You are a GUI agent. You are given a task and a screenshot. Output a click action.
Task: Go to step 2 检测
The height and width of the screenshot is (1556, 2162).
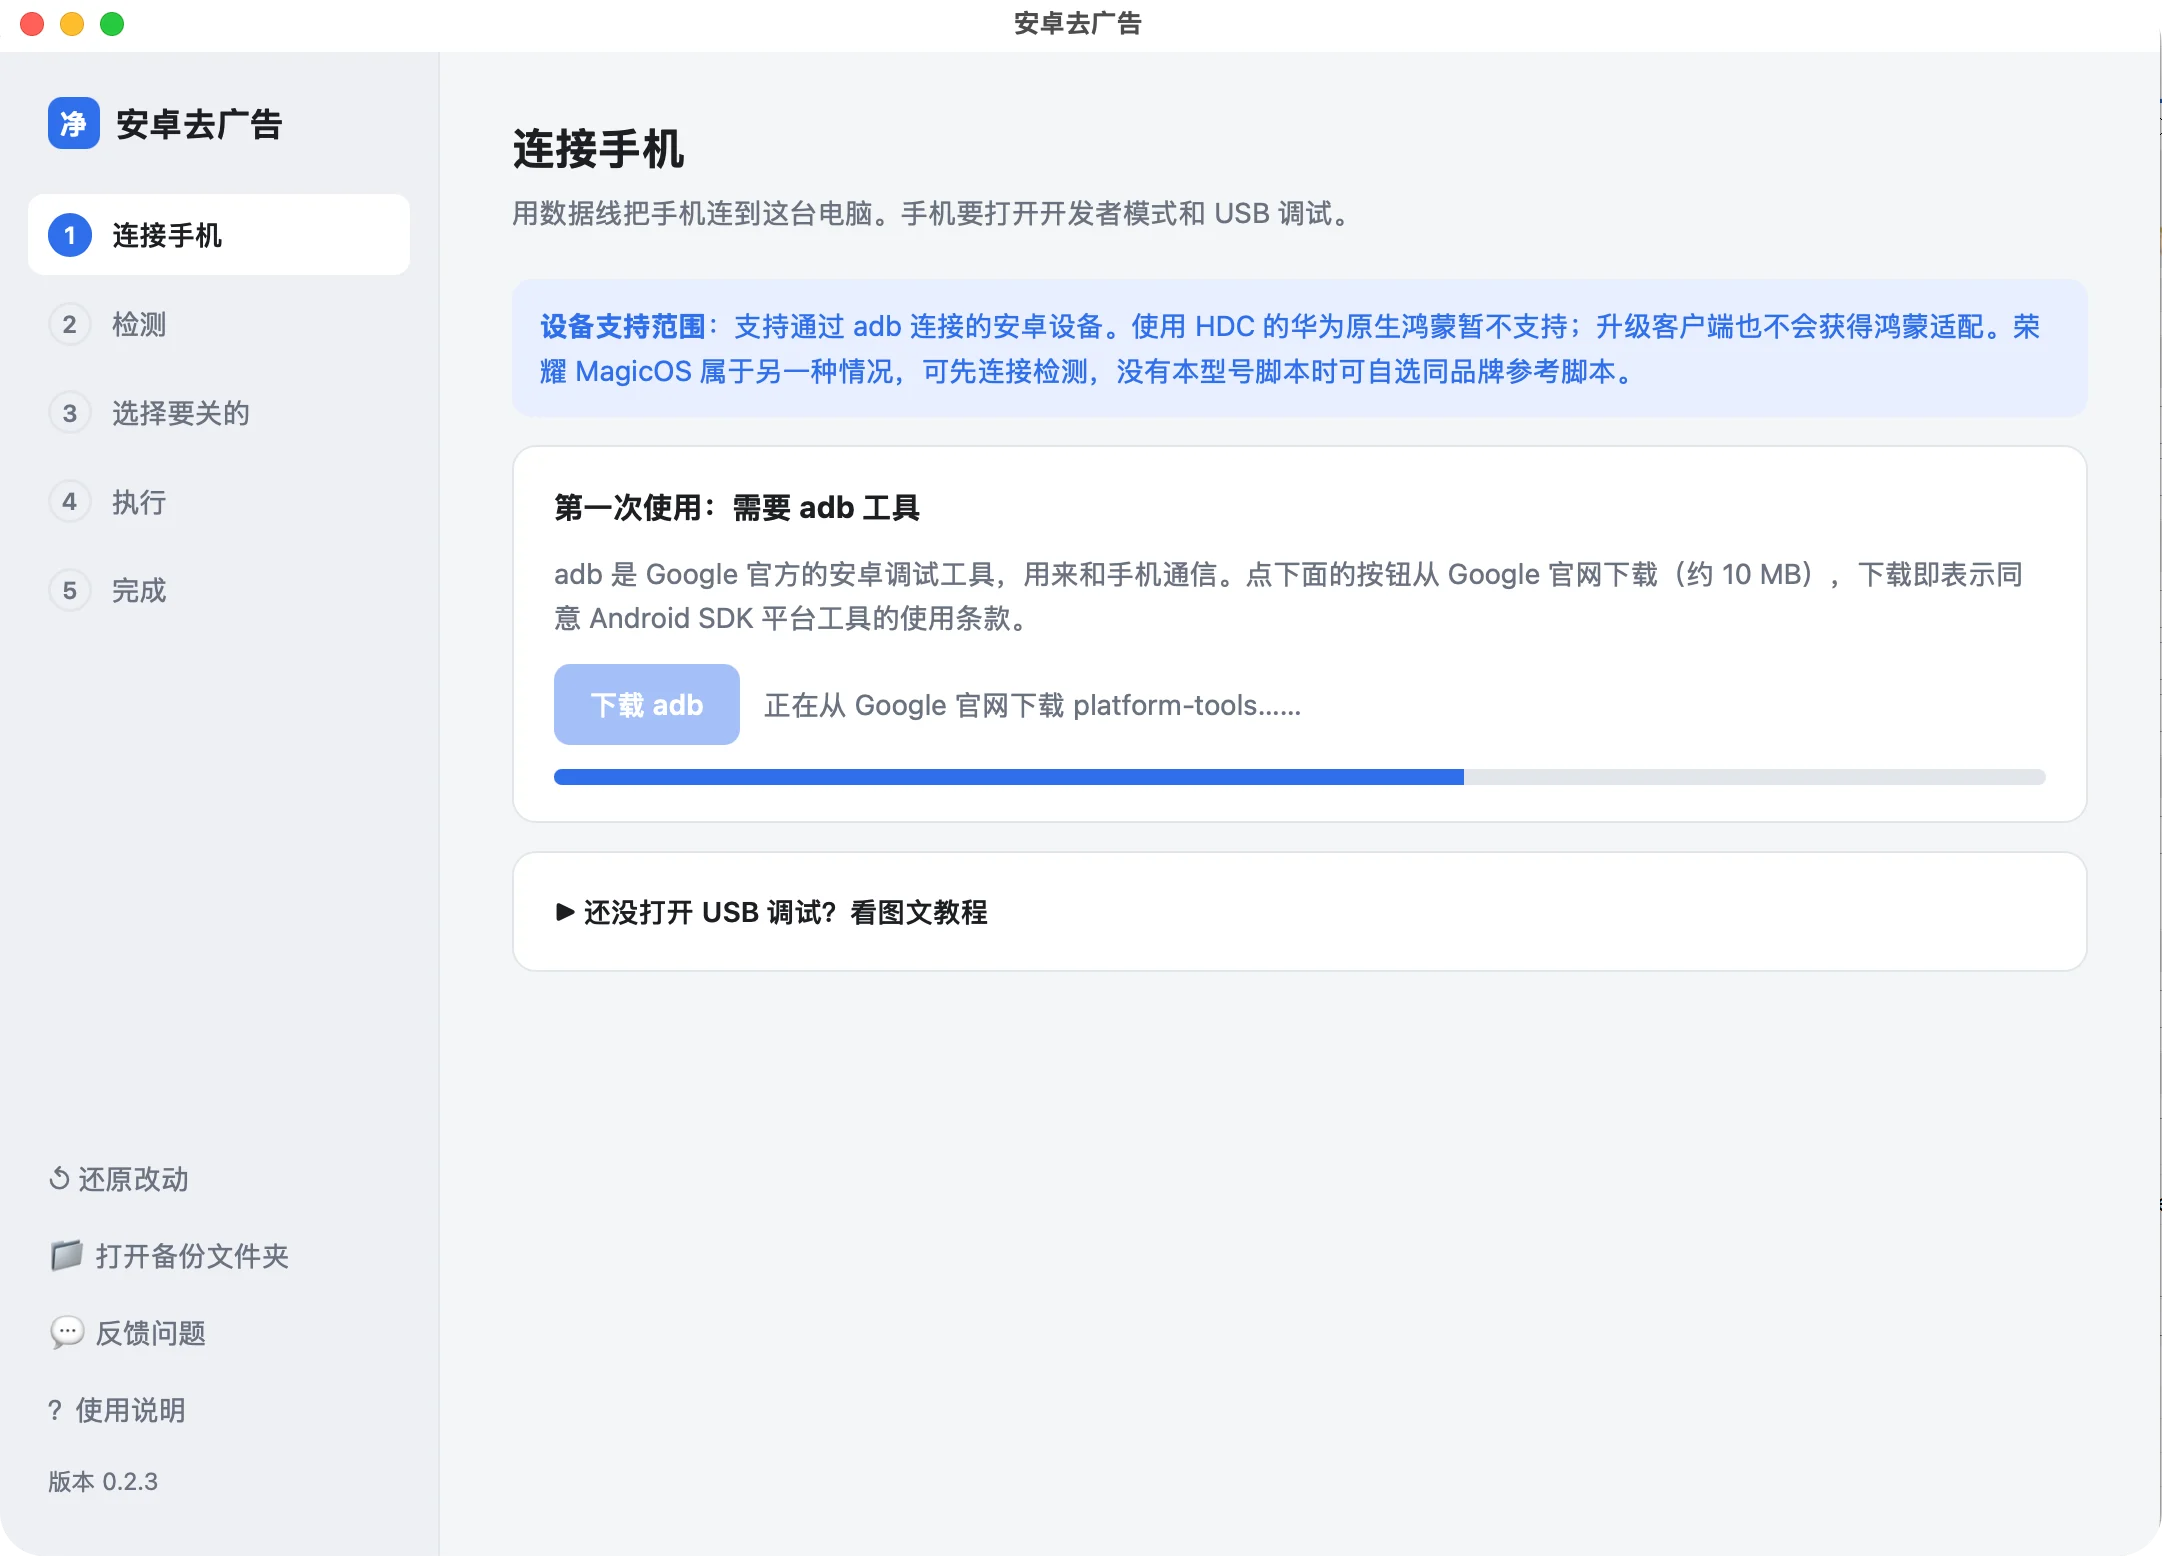point(219,324)
